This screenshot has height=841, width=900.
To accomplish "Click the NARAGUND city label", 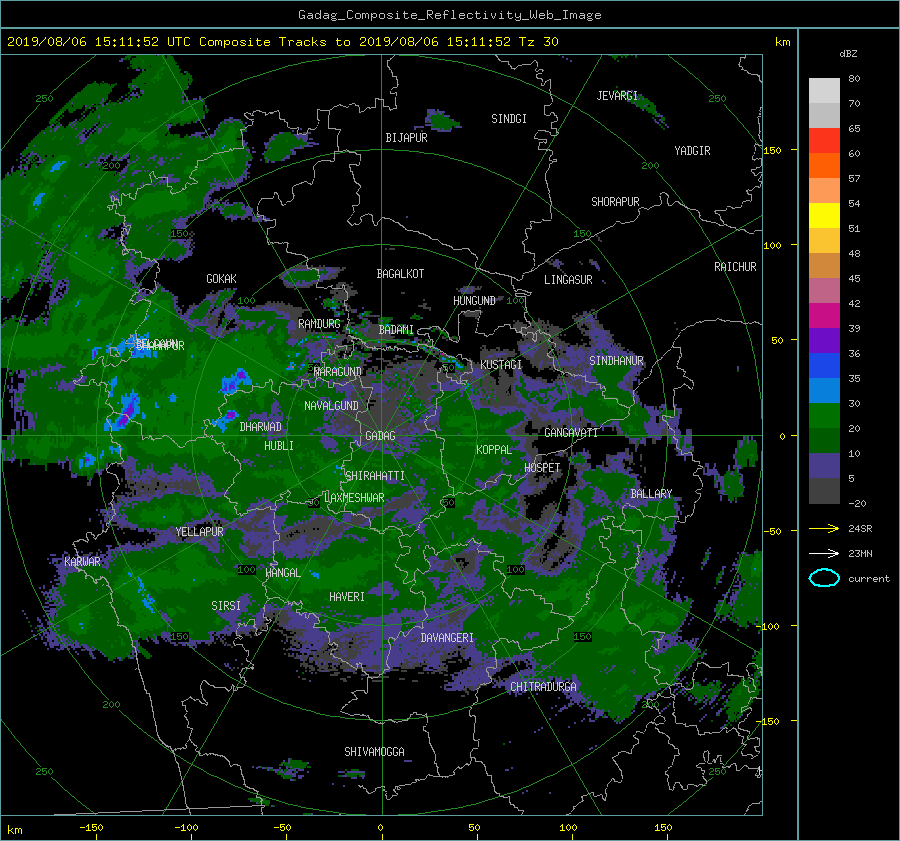I will click(338, 371).
